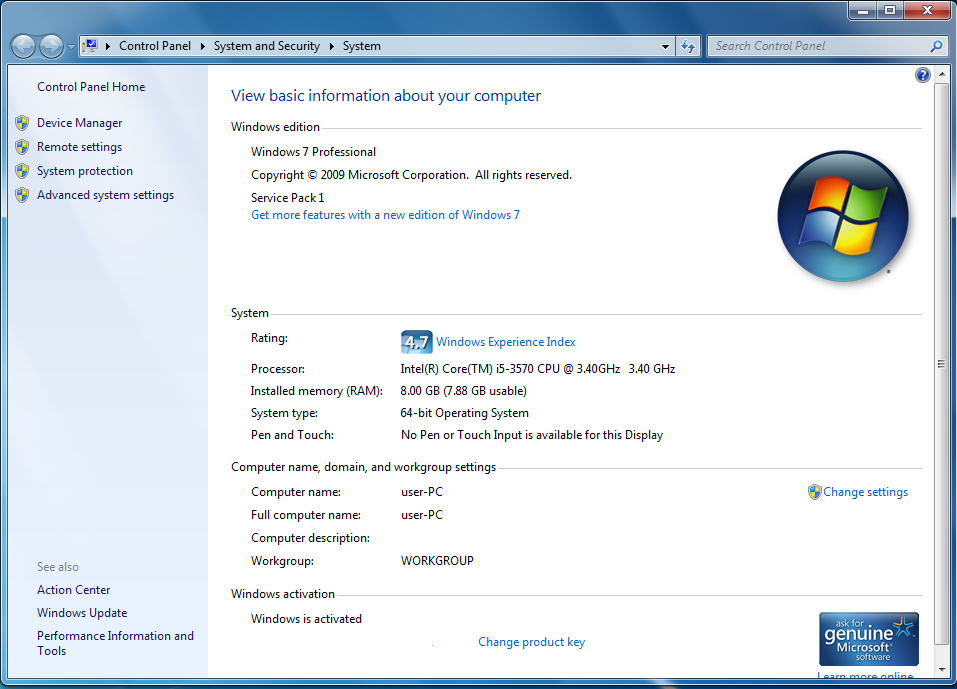Click the genuine Microsoft software badge
957x689 pixels.
pos(869,639)
